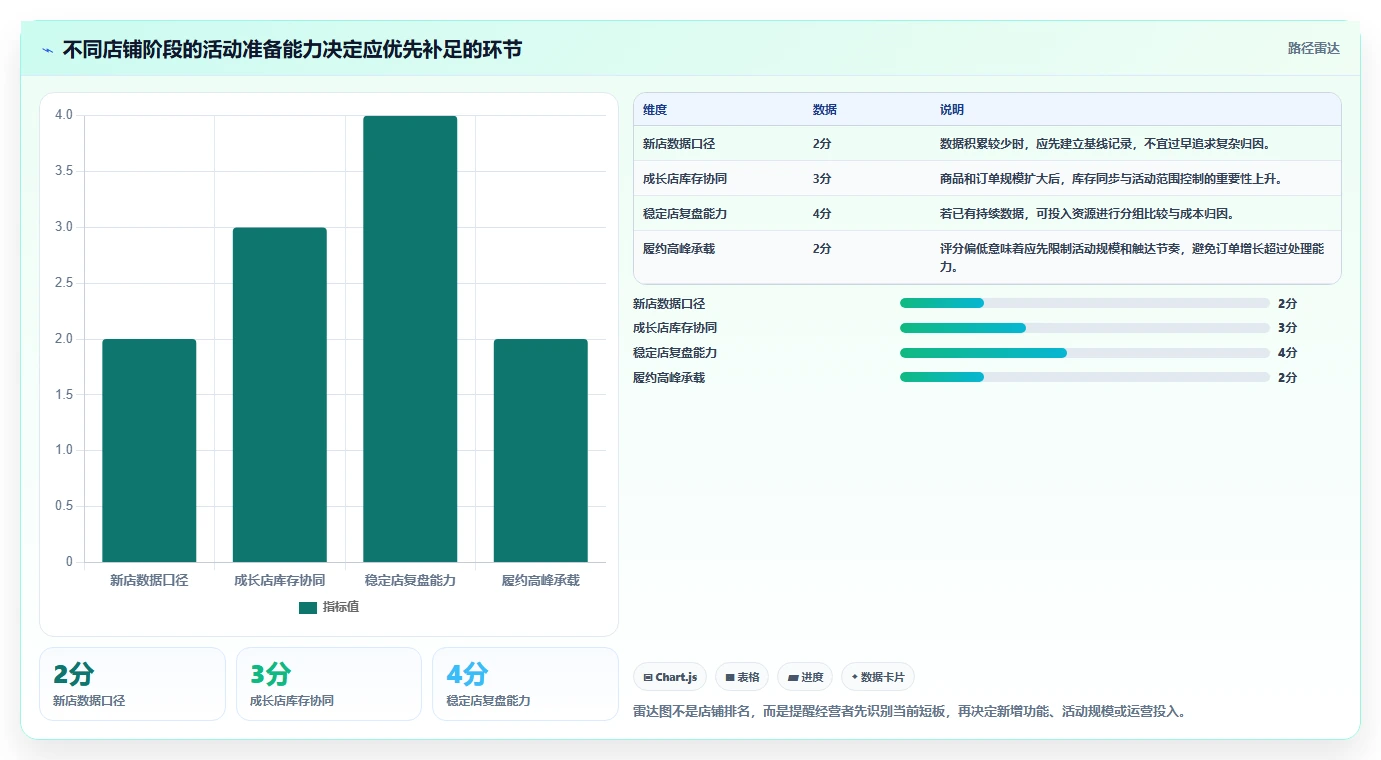Viewport: 1381px width, 760px height.
Task: Open the 4分 稳定店复盘能力 data card
Action: [525, 684]
